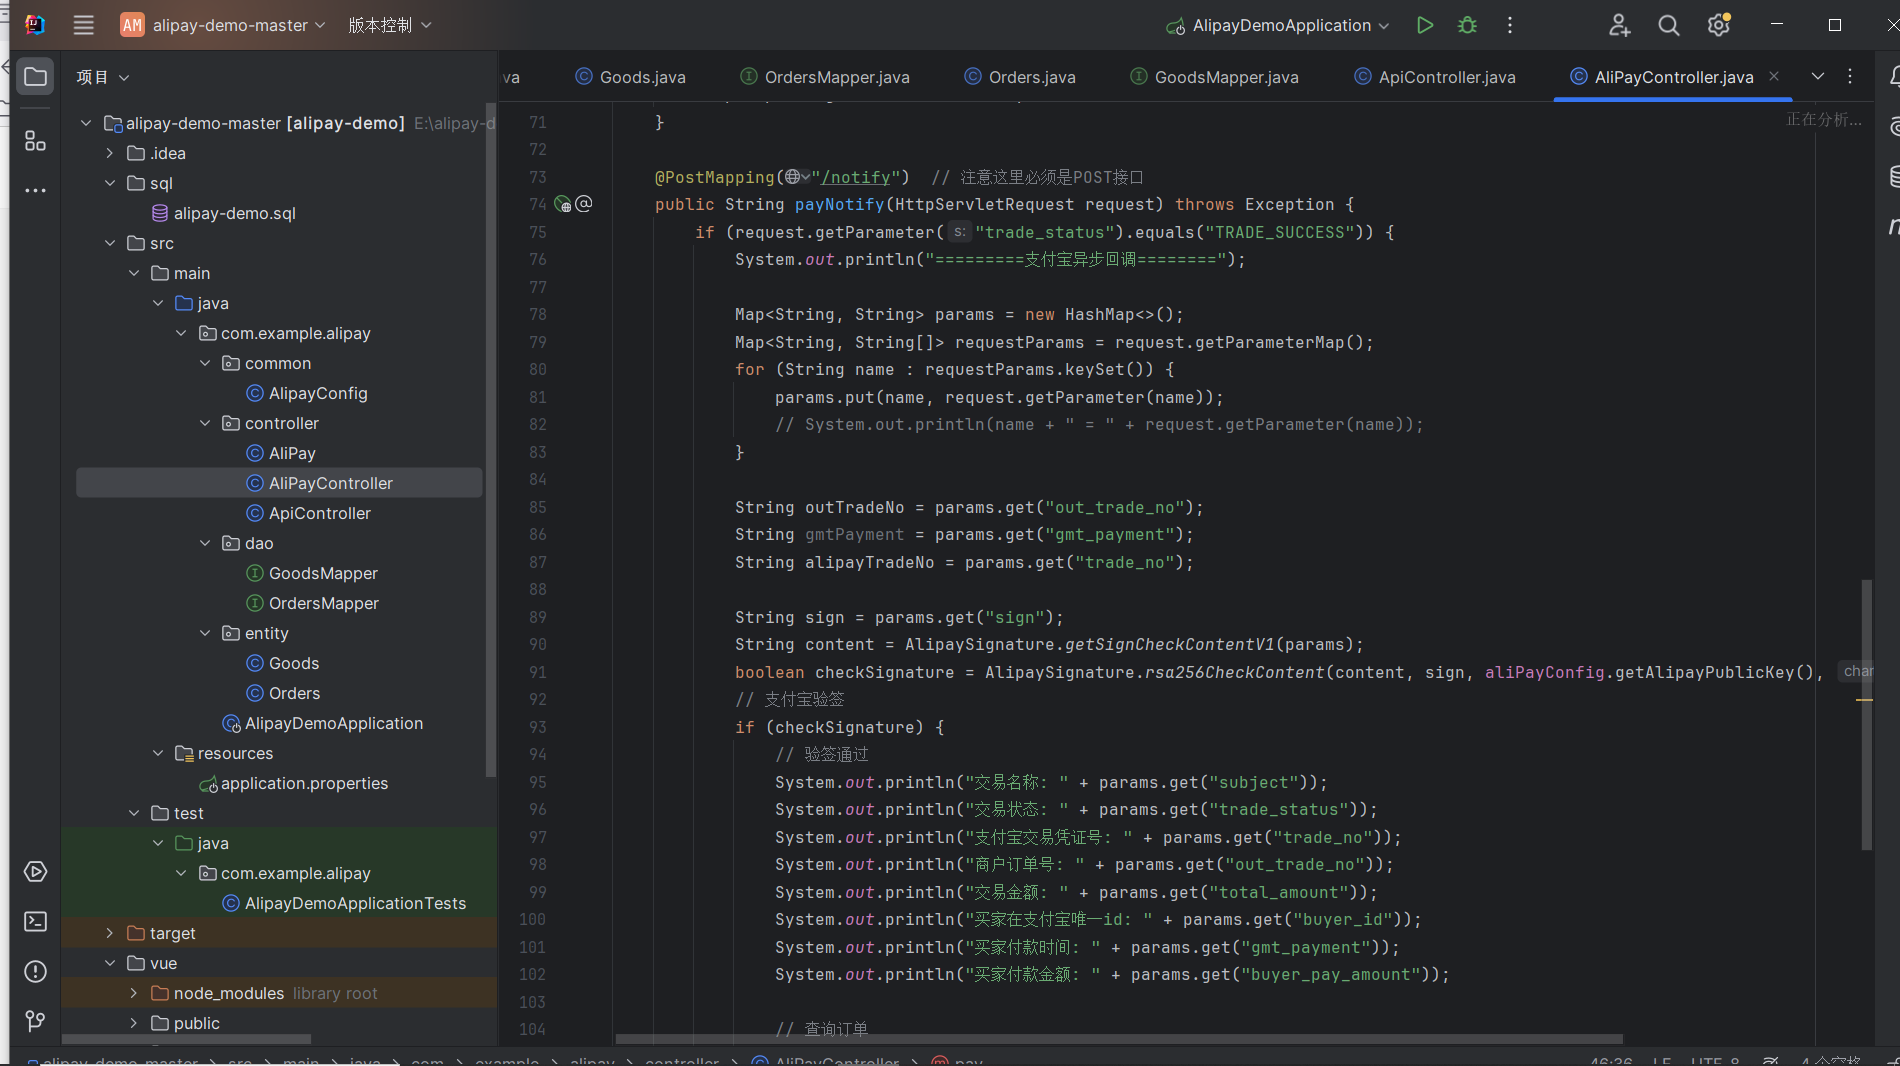Open GoodsMapper in the dao package
This screenshot has width=1900, height=1066.
click(312, 573)
